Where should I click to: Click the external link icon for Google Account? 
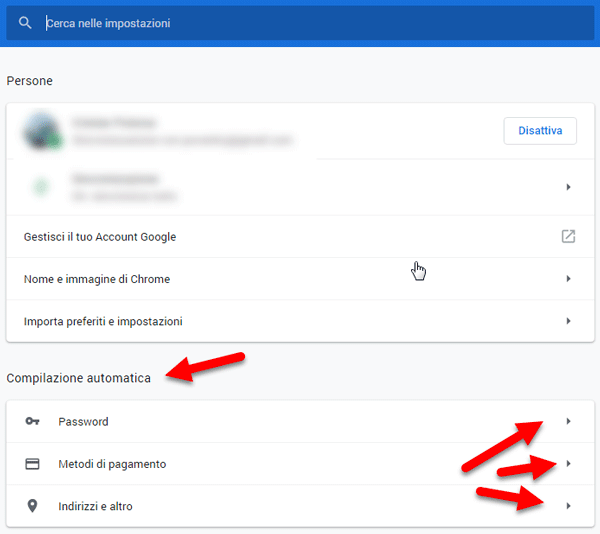[x=568, y=236]
